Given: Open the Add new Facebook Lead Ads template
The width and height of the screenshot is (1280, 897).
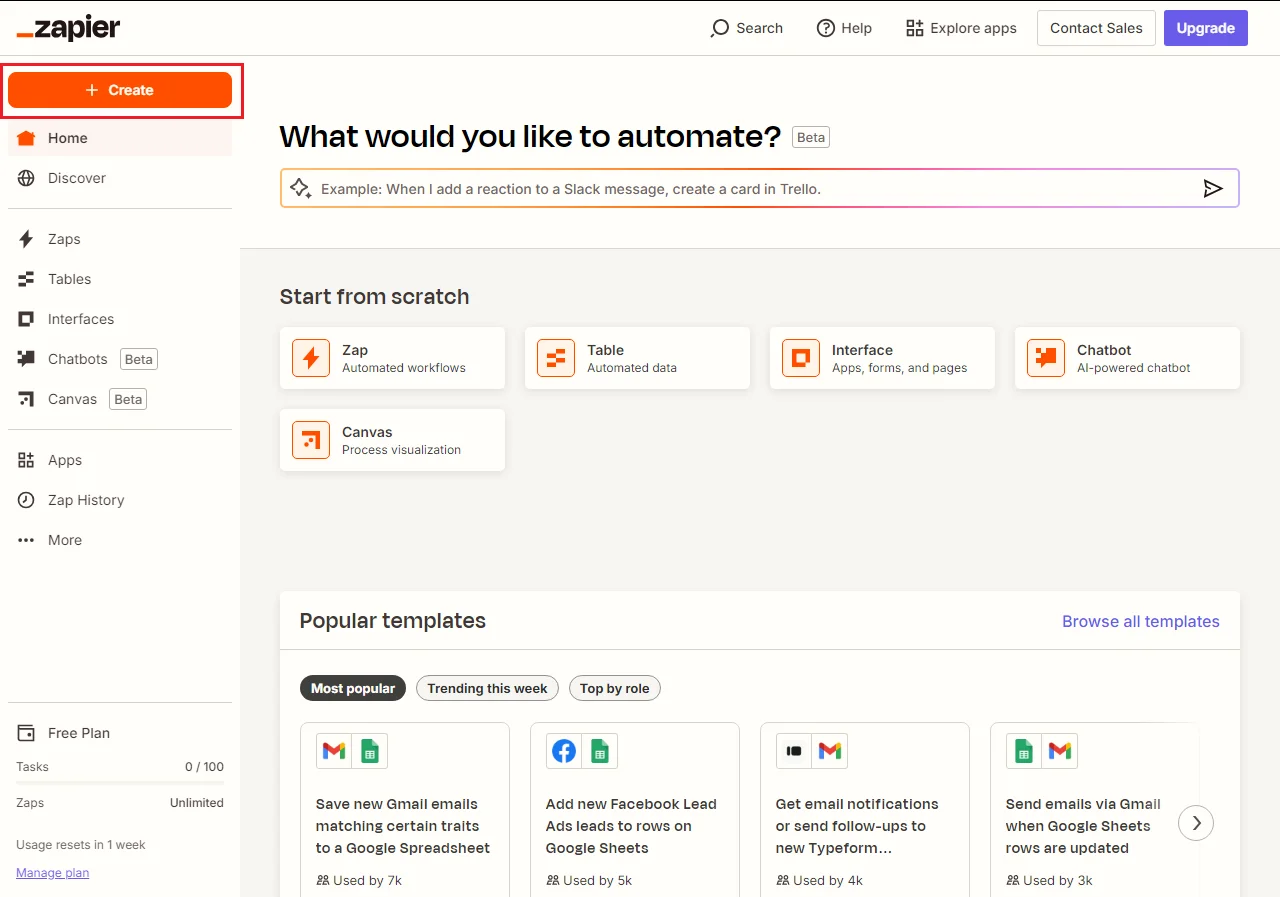Looking at the screenshot, I should coord(635,810).
